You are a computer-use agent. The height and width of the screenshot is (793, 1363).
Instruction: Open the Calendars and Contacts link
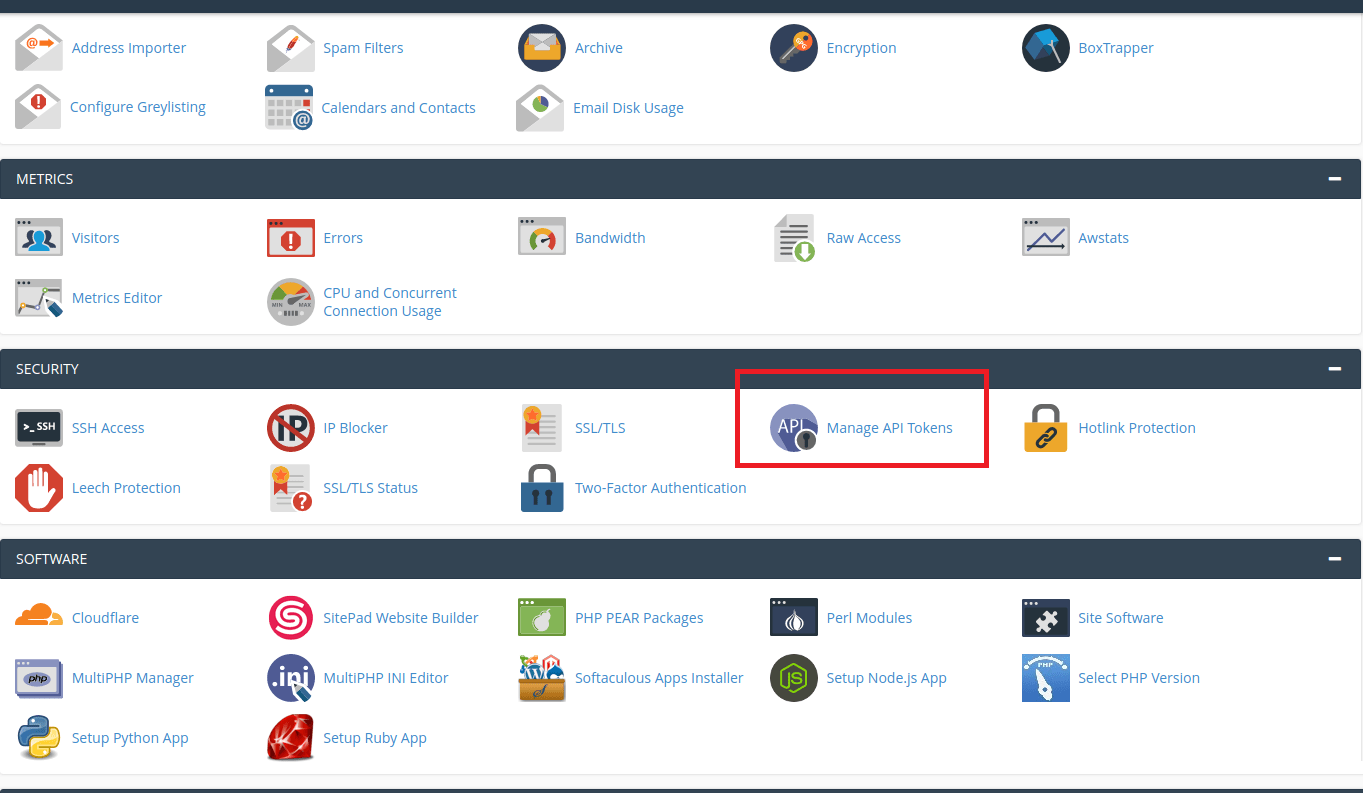pos(398,108)
